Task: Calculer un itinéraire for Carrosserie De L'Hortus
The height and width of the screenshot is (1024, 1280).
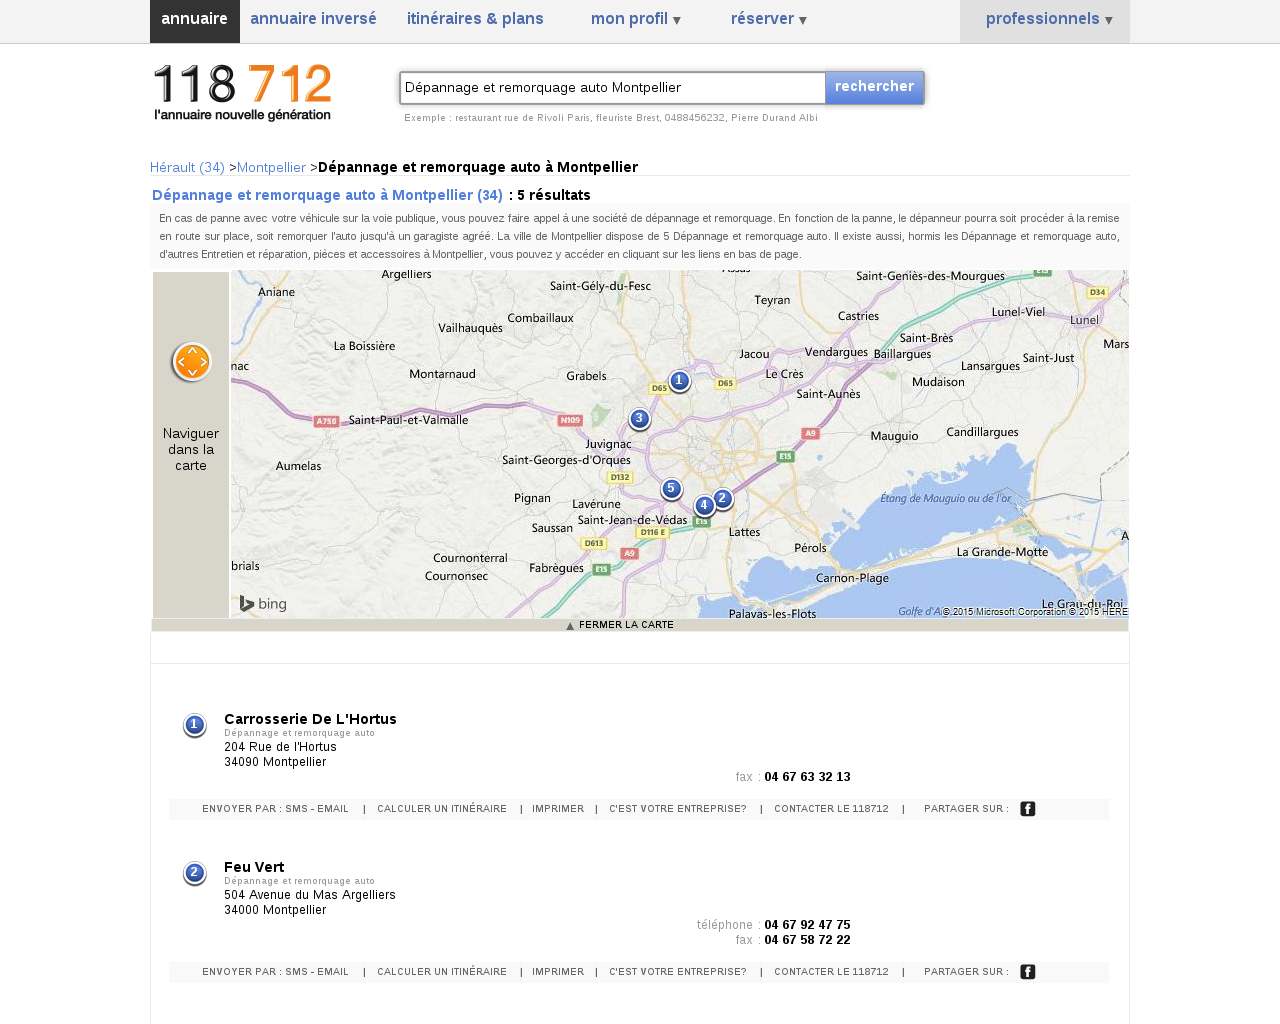Action: tap(442, 809)
